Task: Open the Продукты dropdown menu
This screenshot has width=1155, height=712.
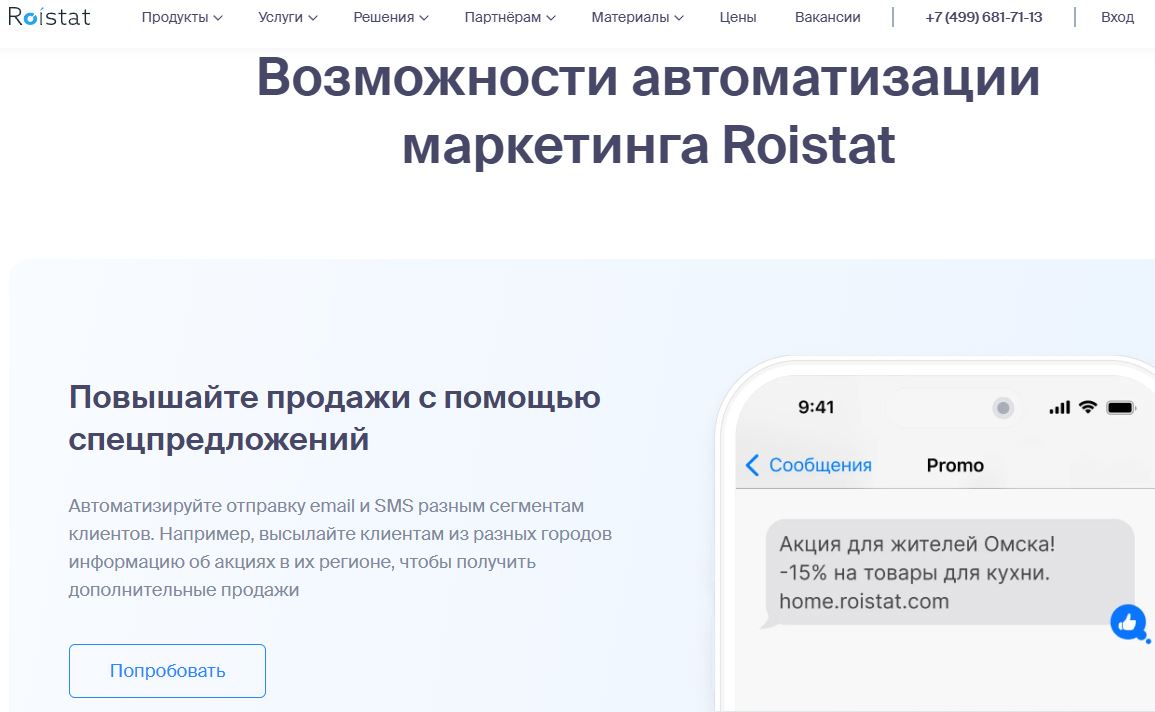Action: (x=182, y=17)
